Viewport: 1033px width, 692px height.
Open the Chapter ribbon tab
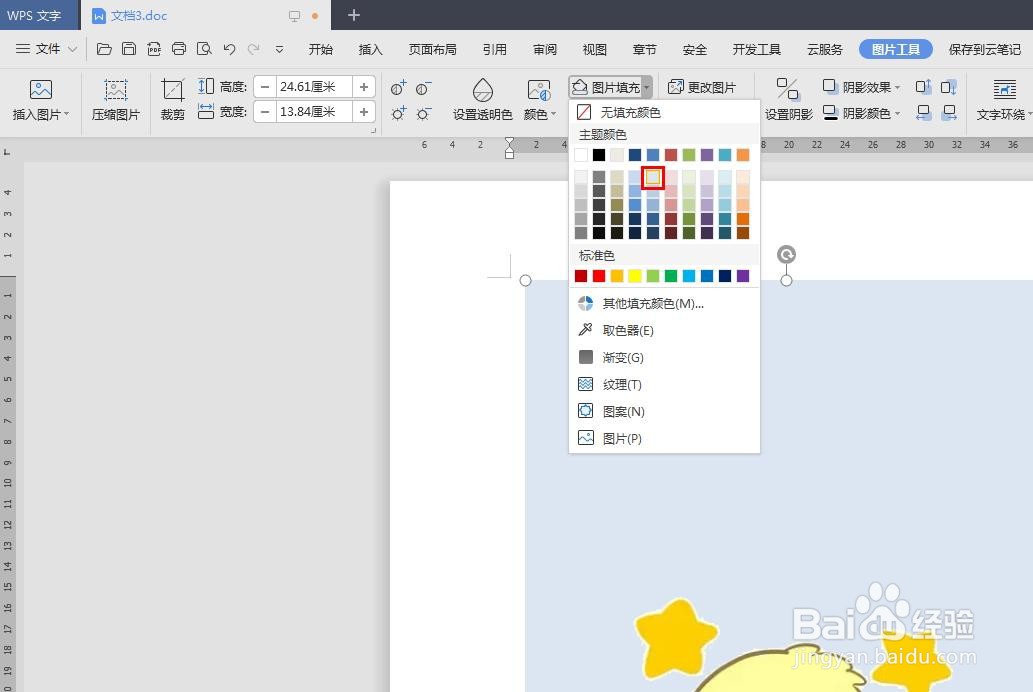click(644, 49)
